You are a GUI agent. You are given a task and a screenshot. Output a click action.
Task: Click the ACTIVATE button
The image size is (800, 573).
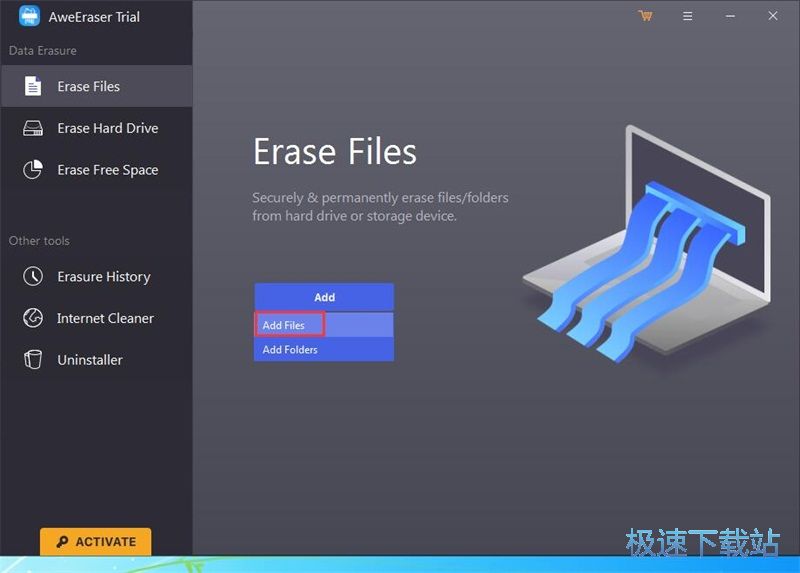tap(95, 541)
